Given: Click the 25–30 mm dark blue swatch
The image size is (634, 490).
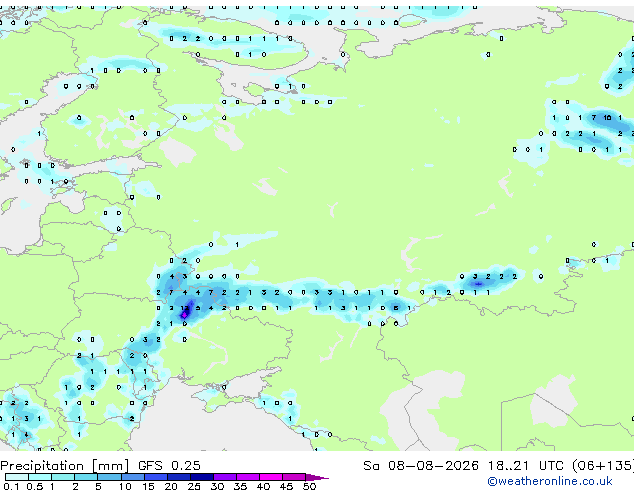Looking at the screenshot, I should 201,477.
